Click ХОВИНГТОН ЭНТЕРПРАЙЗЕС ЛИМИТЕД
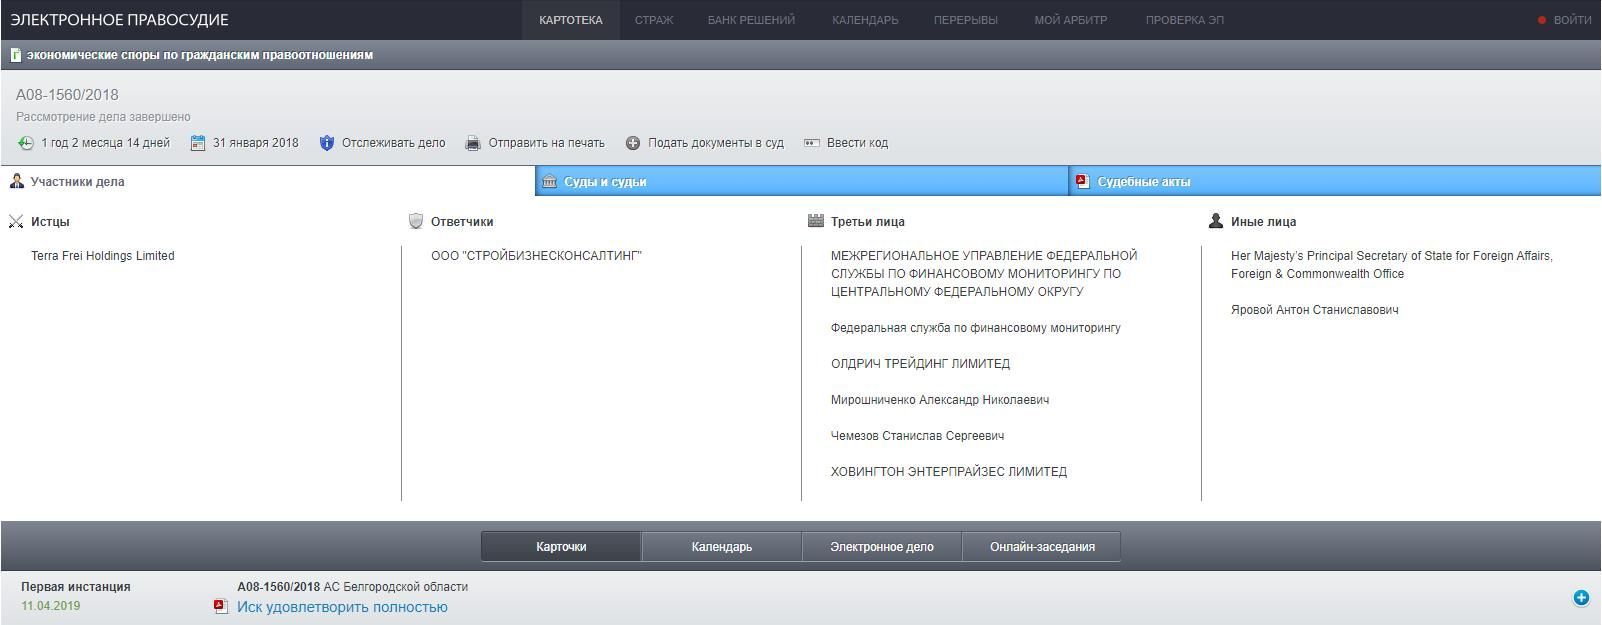 pos(949,472)
